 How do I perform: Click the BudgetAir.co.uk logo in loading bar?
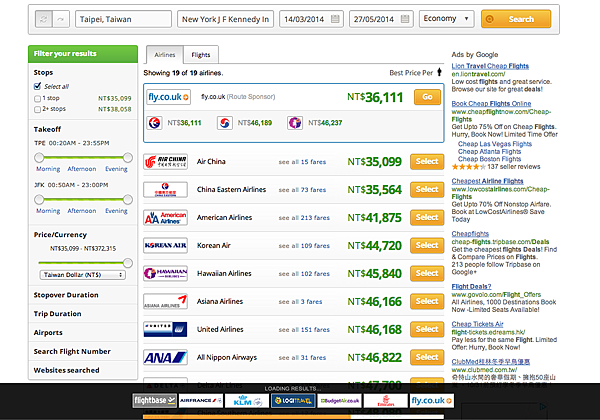[x=339, y=400]
